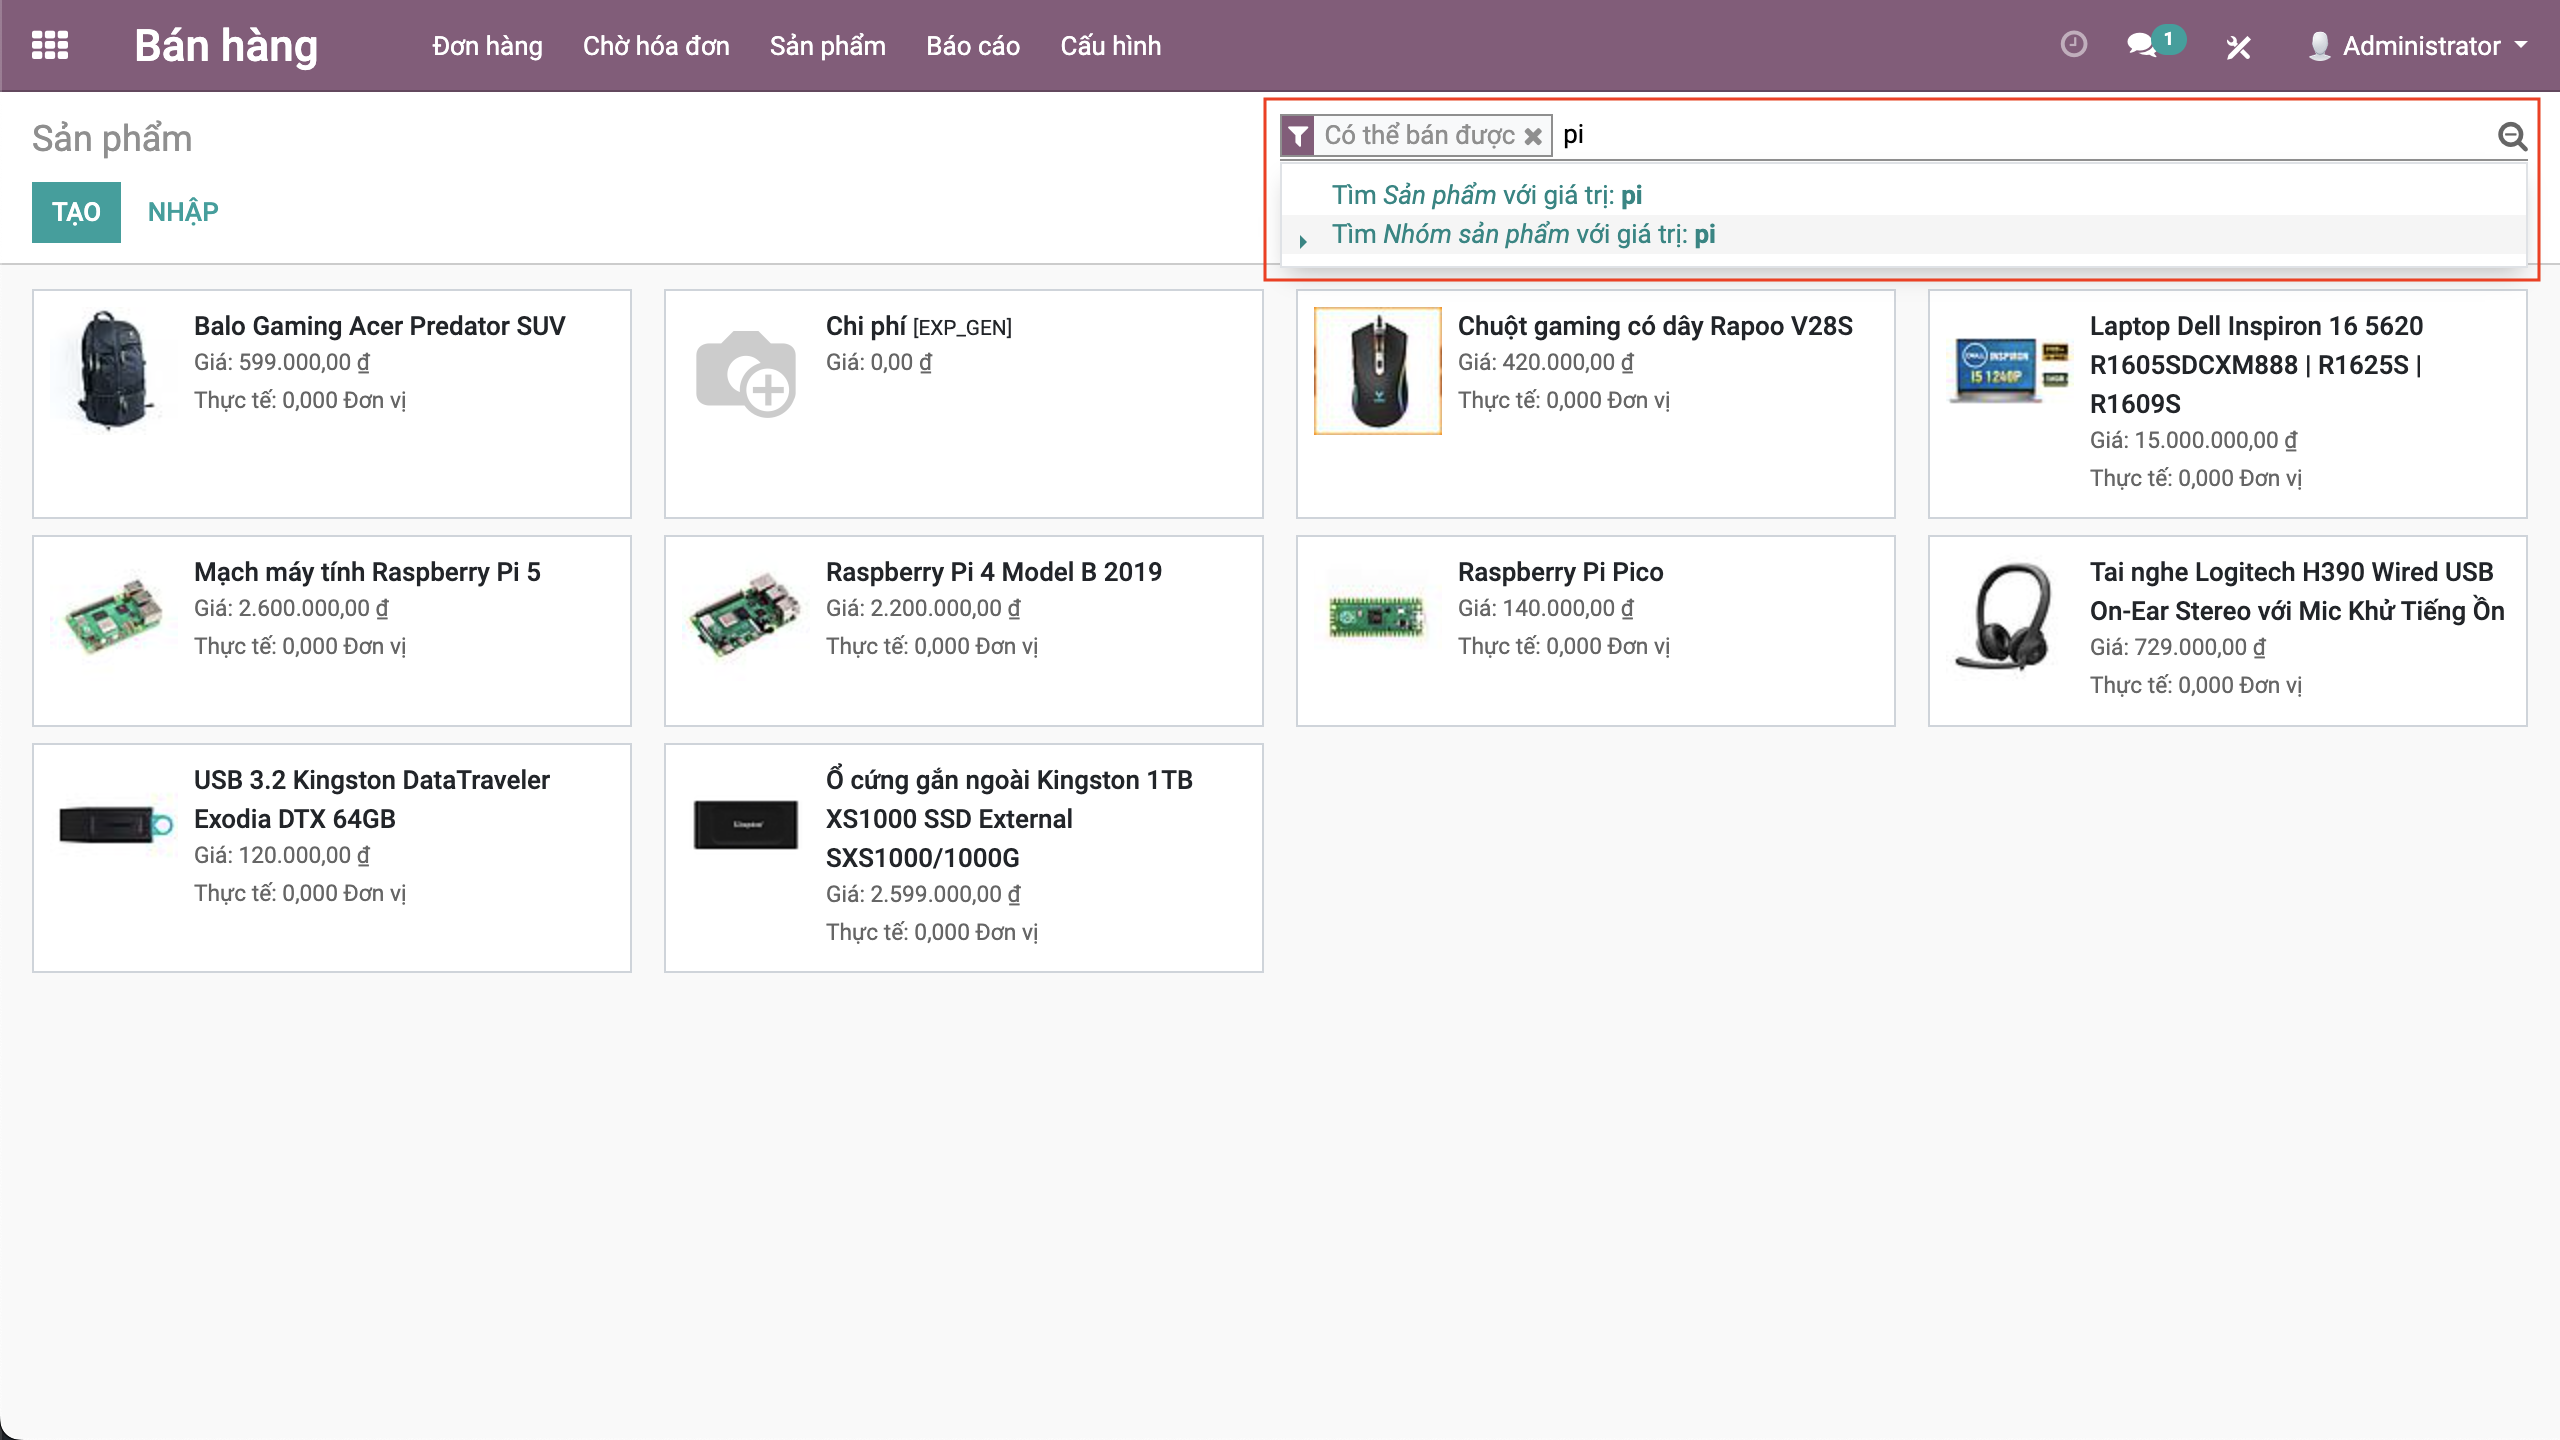The width and height of the screenshot is (2560, 1440).
Task: Click in the search input with 'pi'
Action: point(2000,136)
